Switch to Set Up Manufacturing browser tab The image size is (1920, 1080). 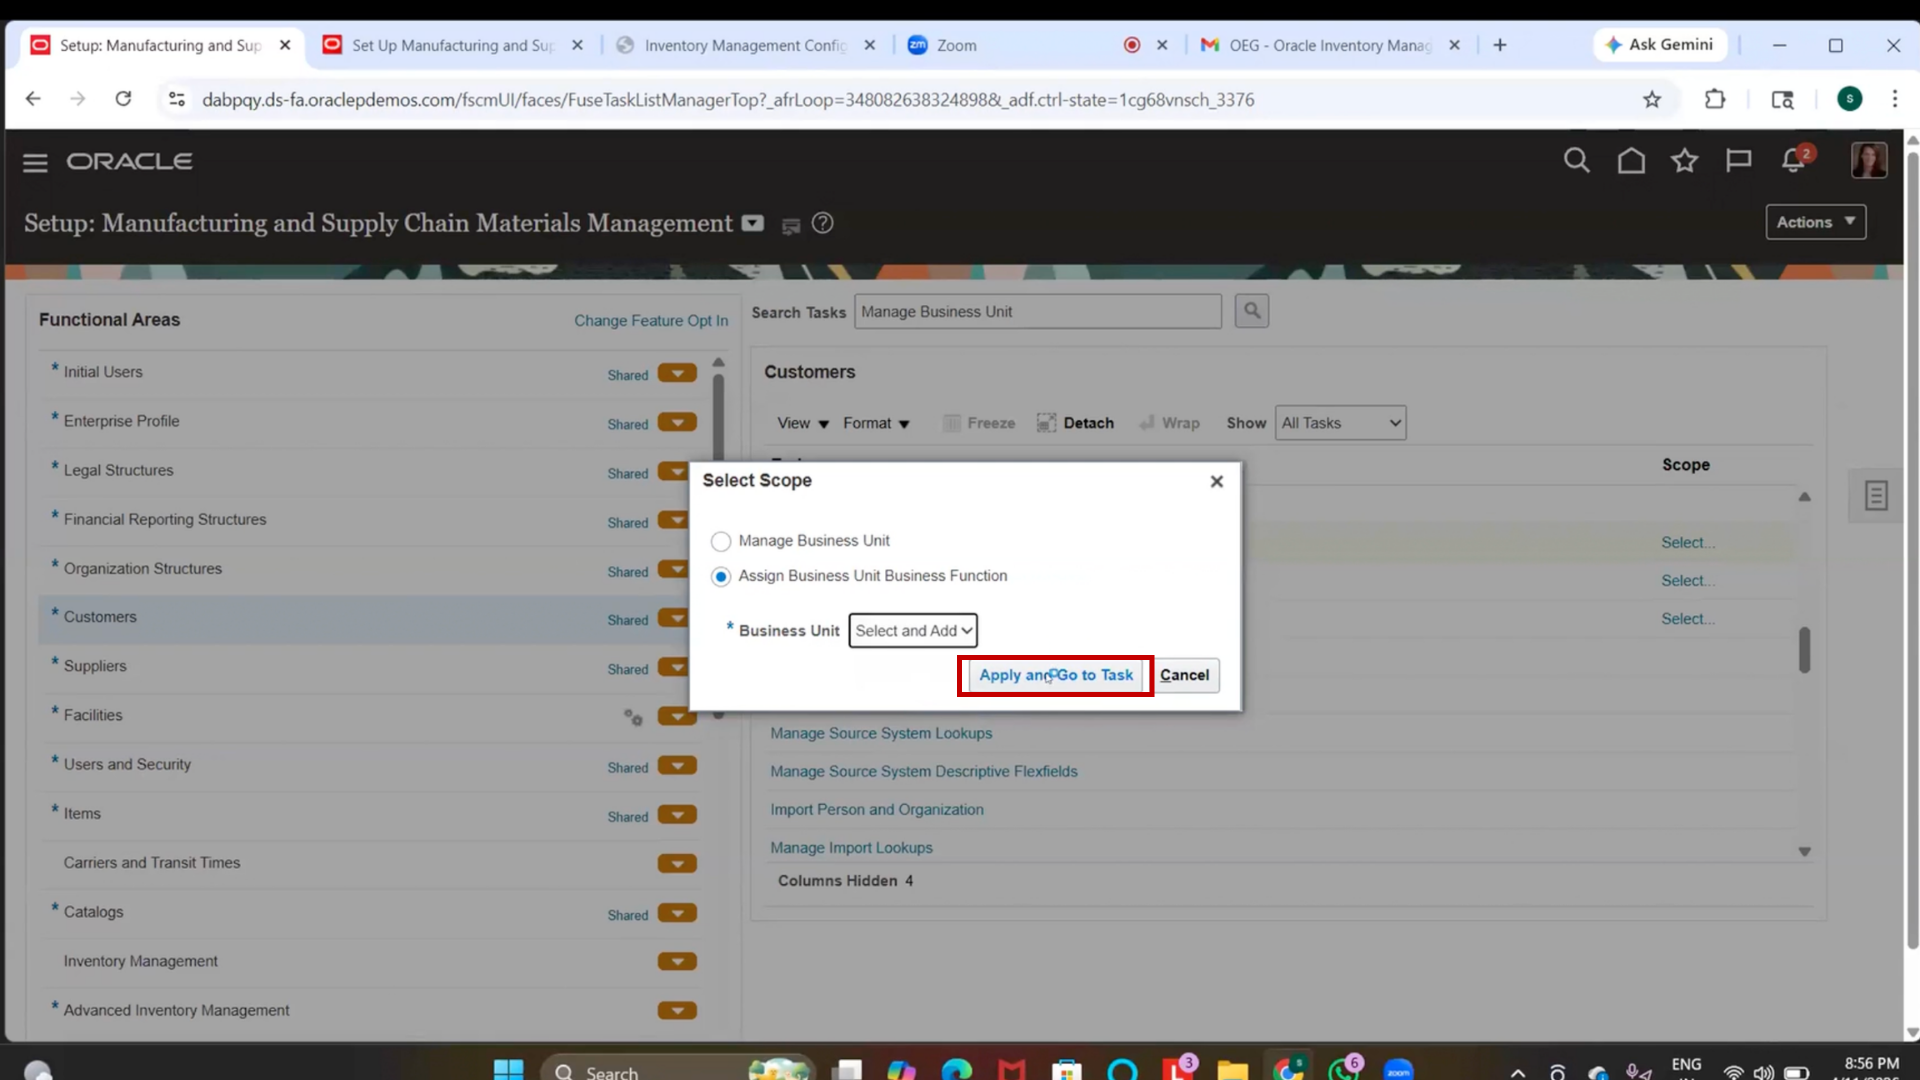[x=453, y=45]
